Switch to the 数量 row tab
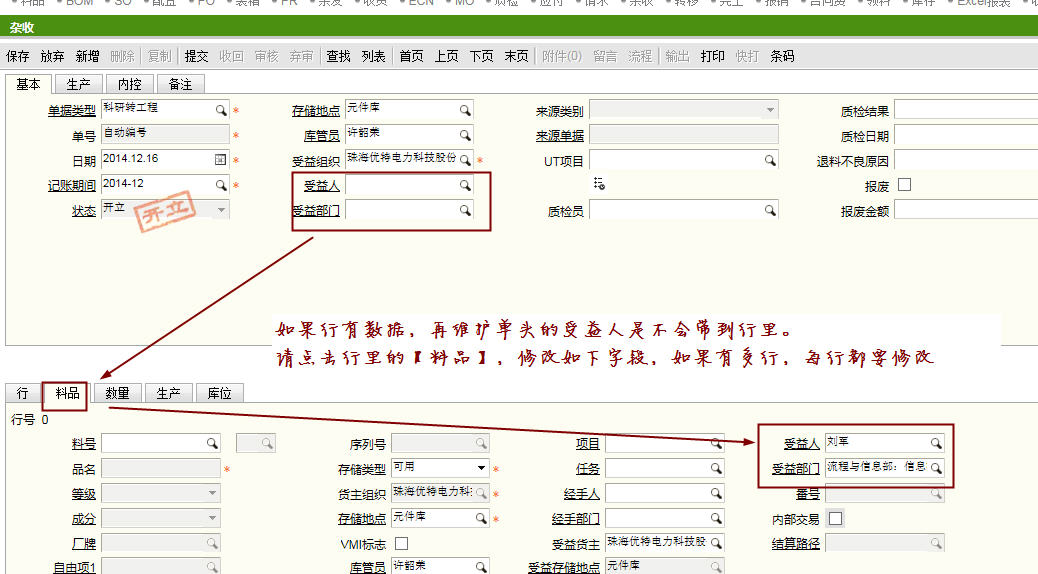The image size is (1038, 574). (x=117, y=393)
